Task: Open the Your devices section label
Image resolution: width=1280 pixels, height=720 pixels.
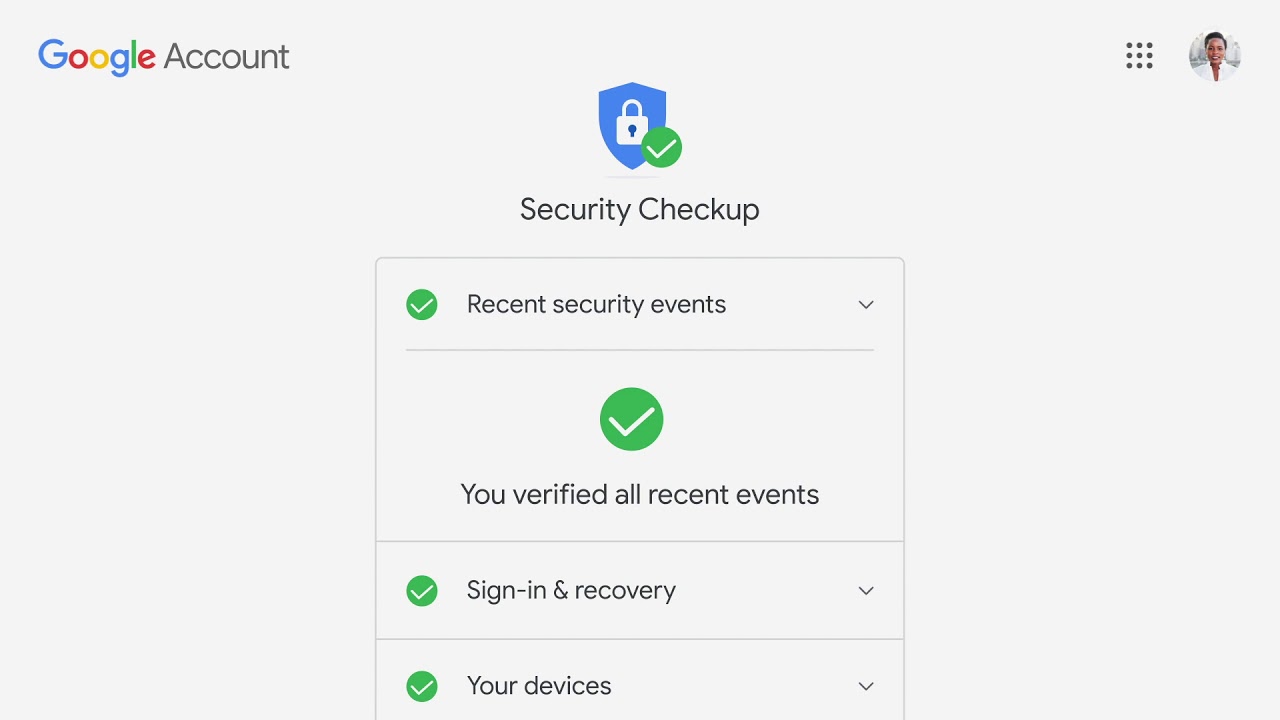Action: [539, 686]
